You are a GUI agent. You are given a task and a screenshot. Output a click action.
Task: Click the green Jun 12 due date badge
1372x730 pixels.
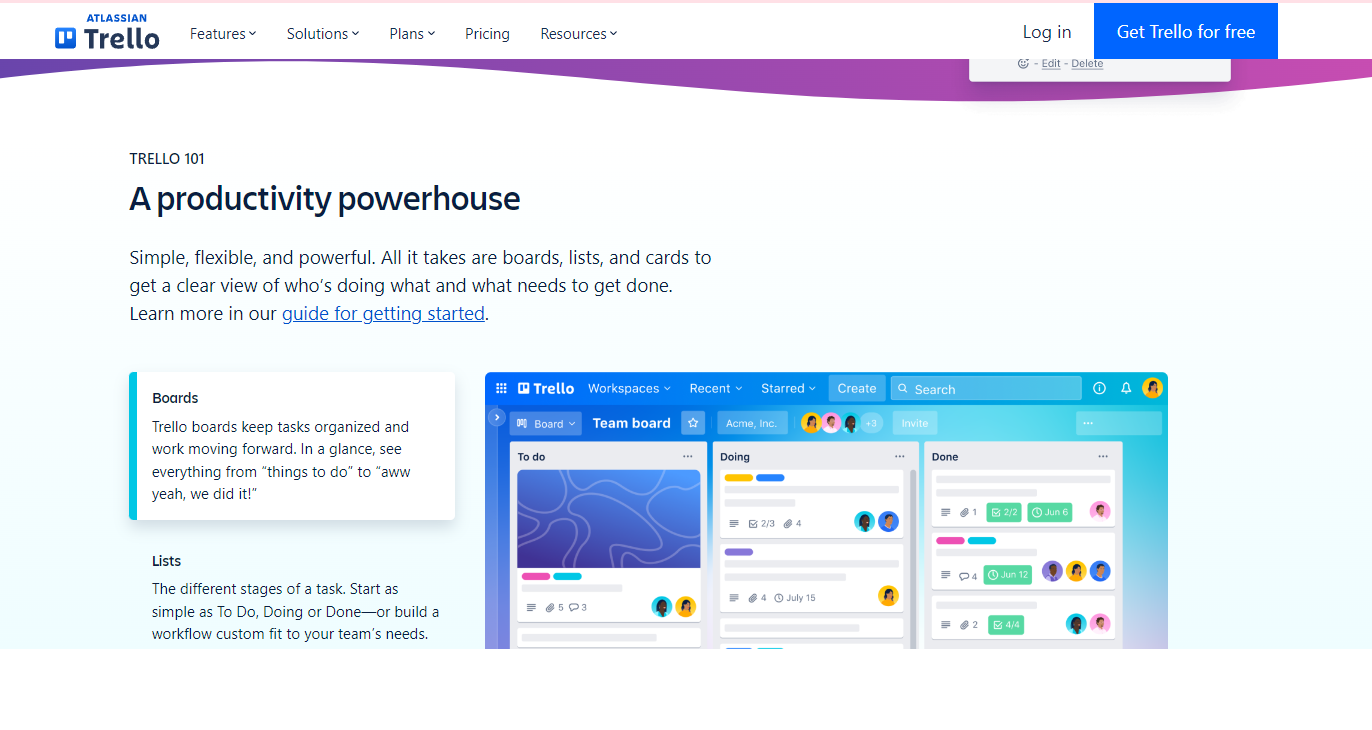1008,575
